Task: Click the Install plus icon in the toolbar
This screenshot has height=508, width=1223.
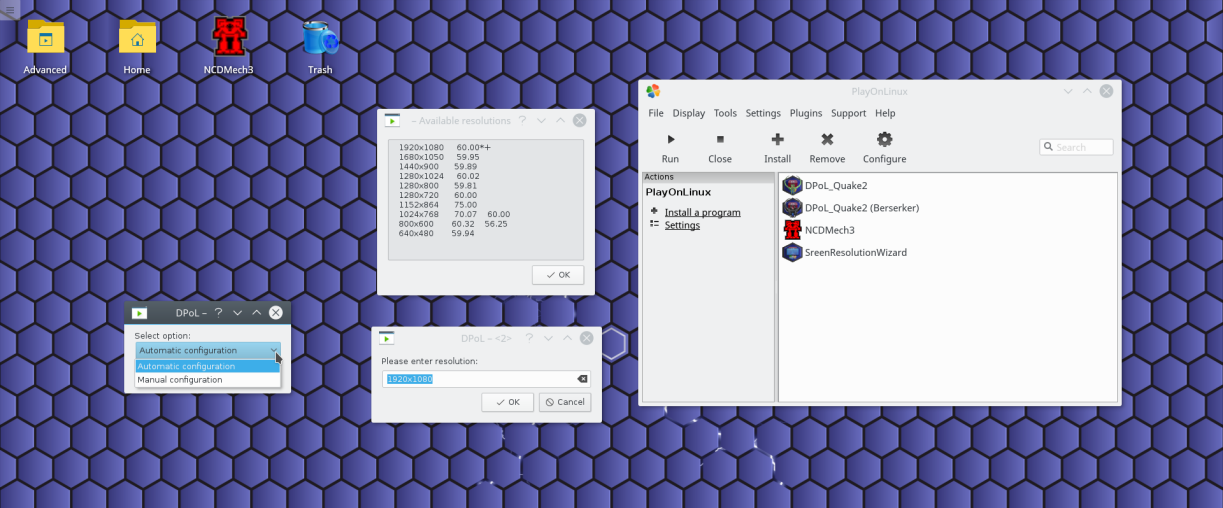Action: [777, 139]
